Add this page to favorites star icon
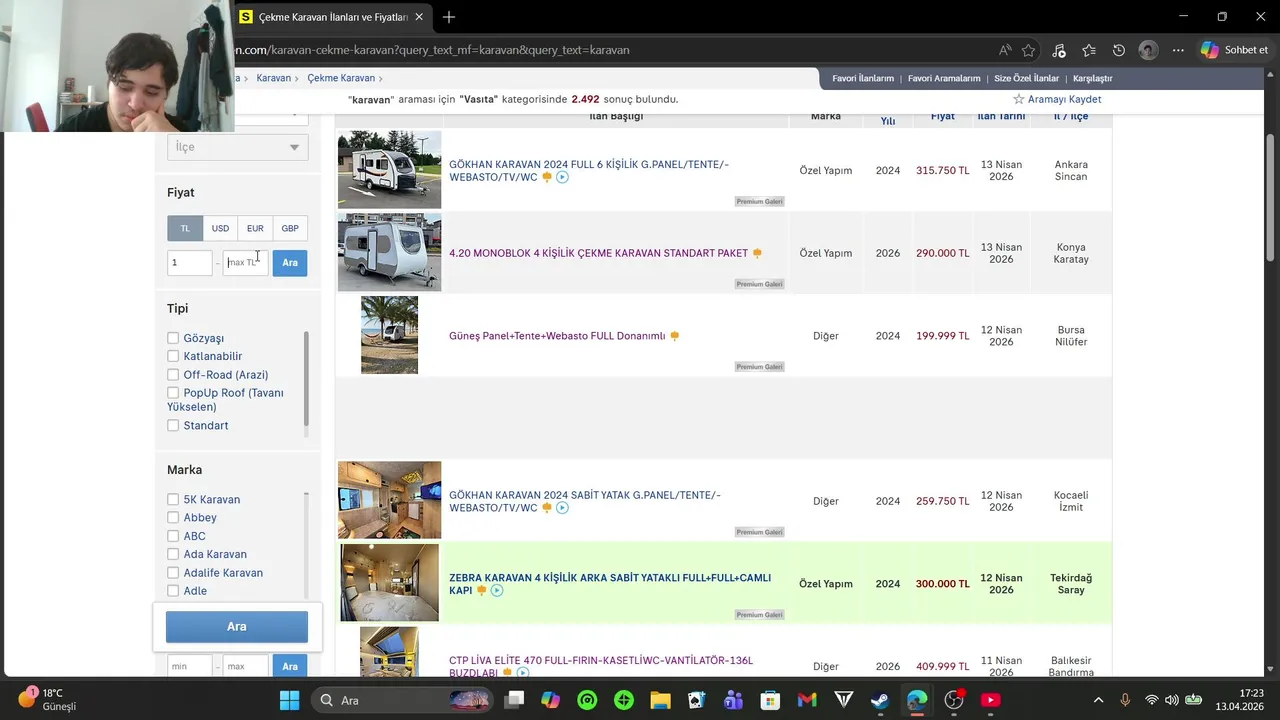The image size is (1280, 720). click(1028, 50)
